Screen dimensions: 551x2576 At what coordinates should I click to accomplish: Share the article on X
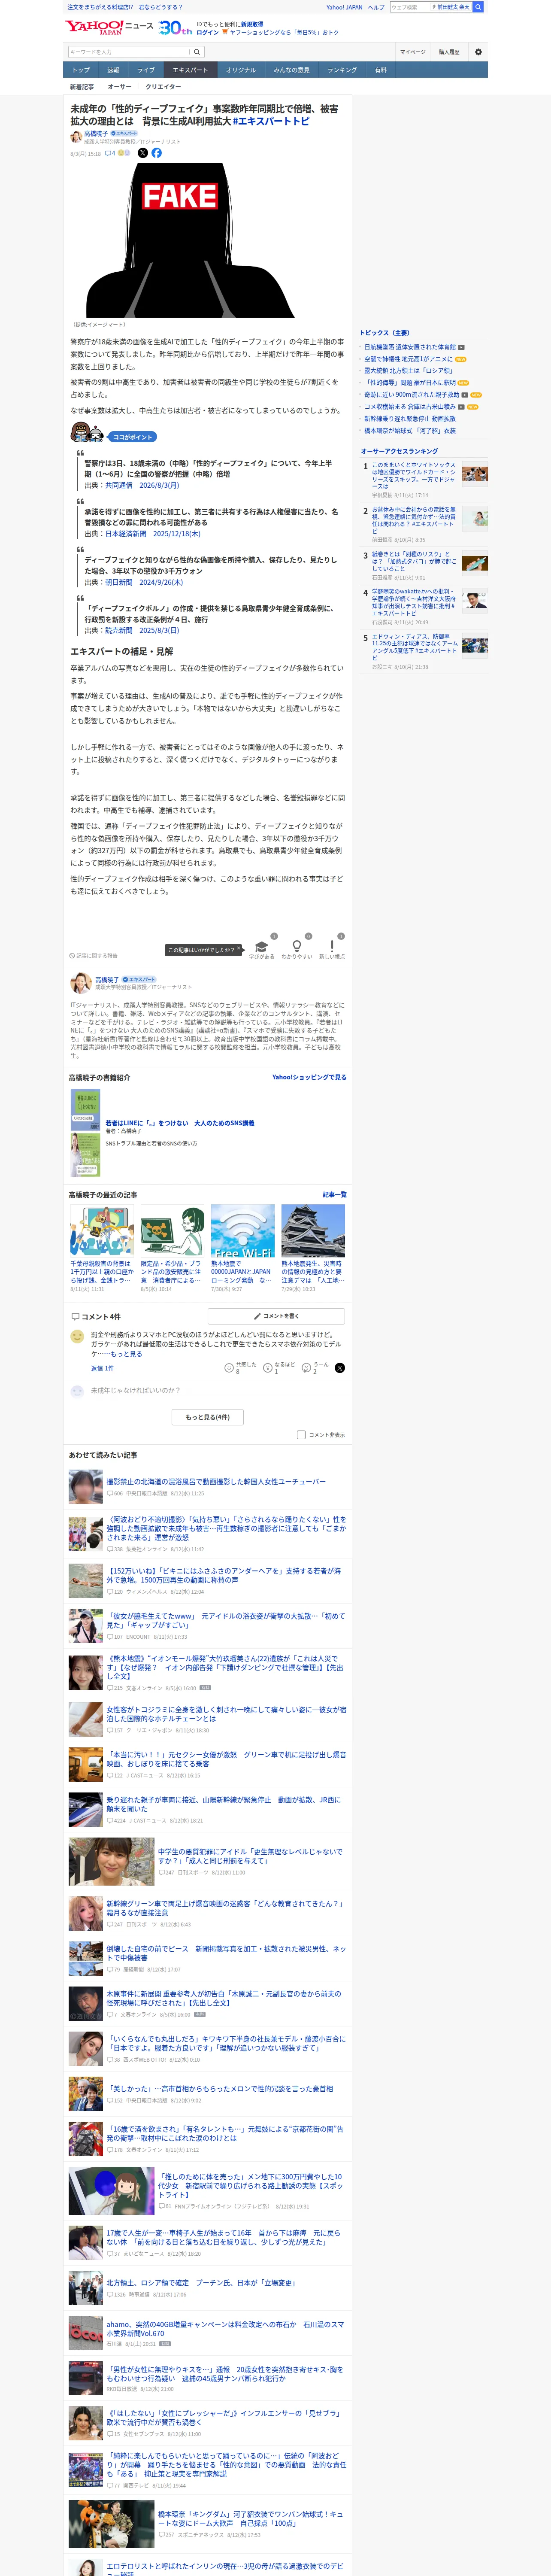point(142,153)
